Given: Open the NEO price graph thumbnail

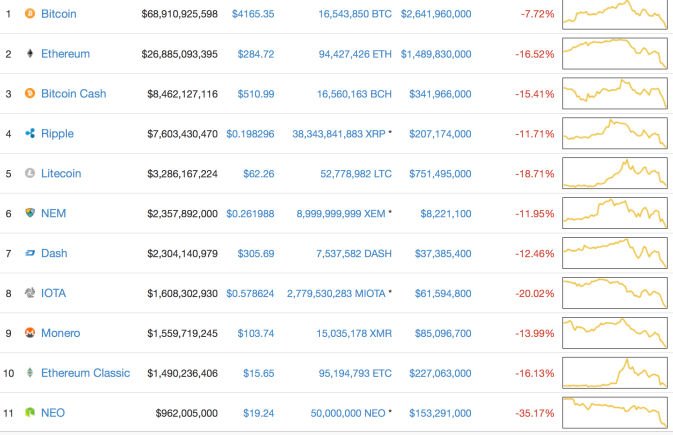Looking at the screenshot, I should click(x=615, y=413).
